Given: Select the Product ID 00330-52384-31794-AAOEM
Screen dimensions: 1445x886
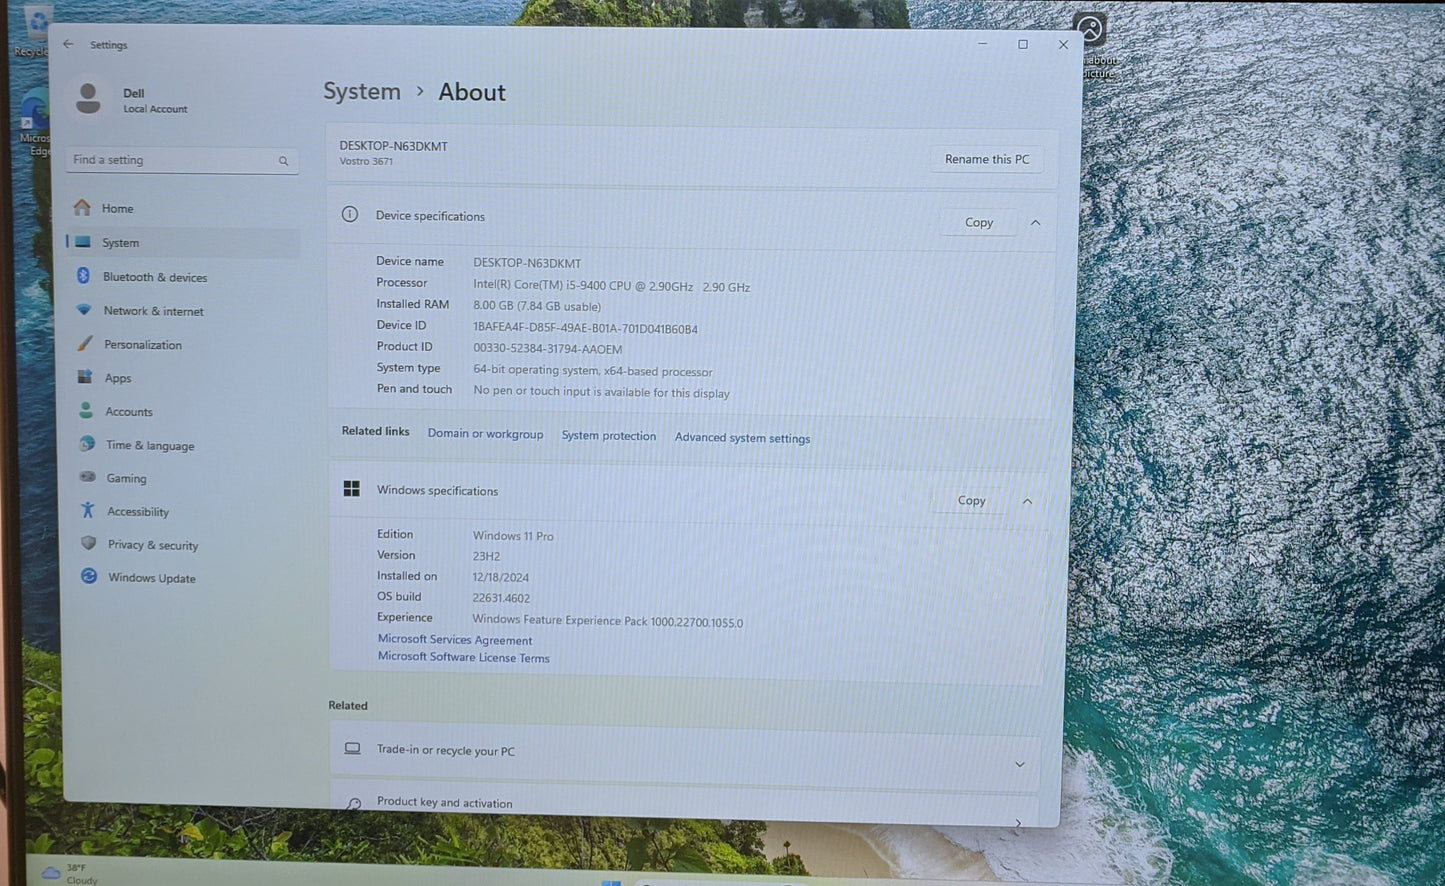Looking at the screenshot, I should point(547,349).
